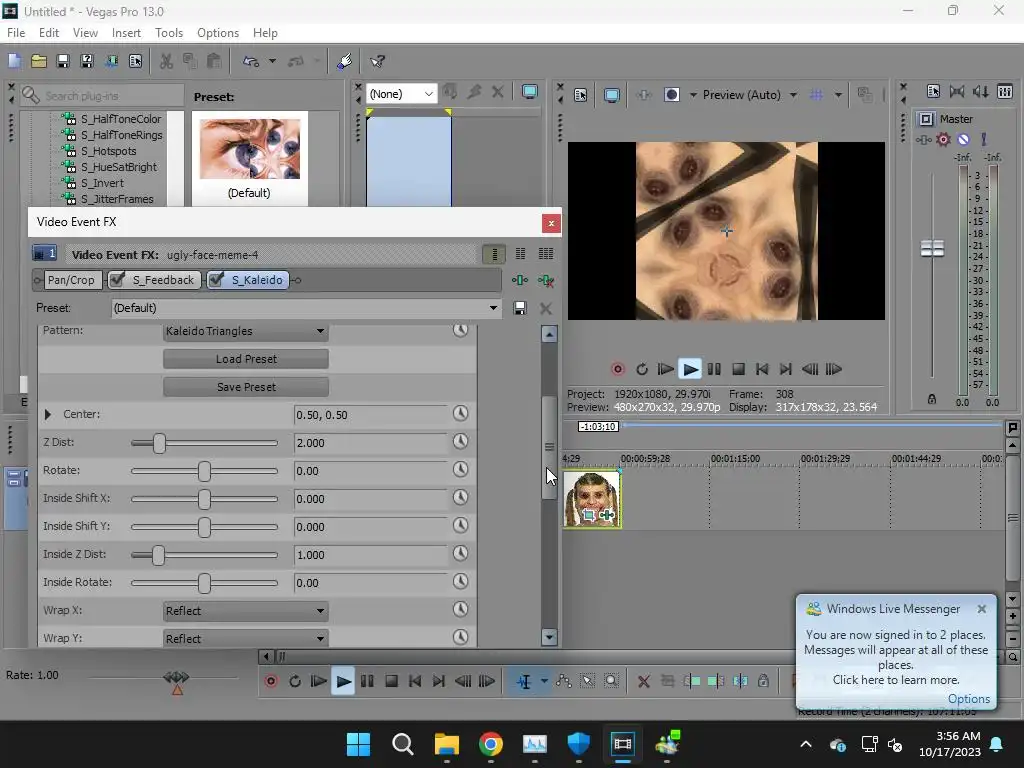Click the Inside Rotate slider handle
Screen dimensions: 1024x768
coord(204,583)
